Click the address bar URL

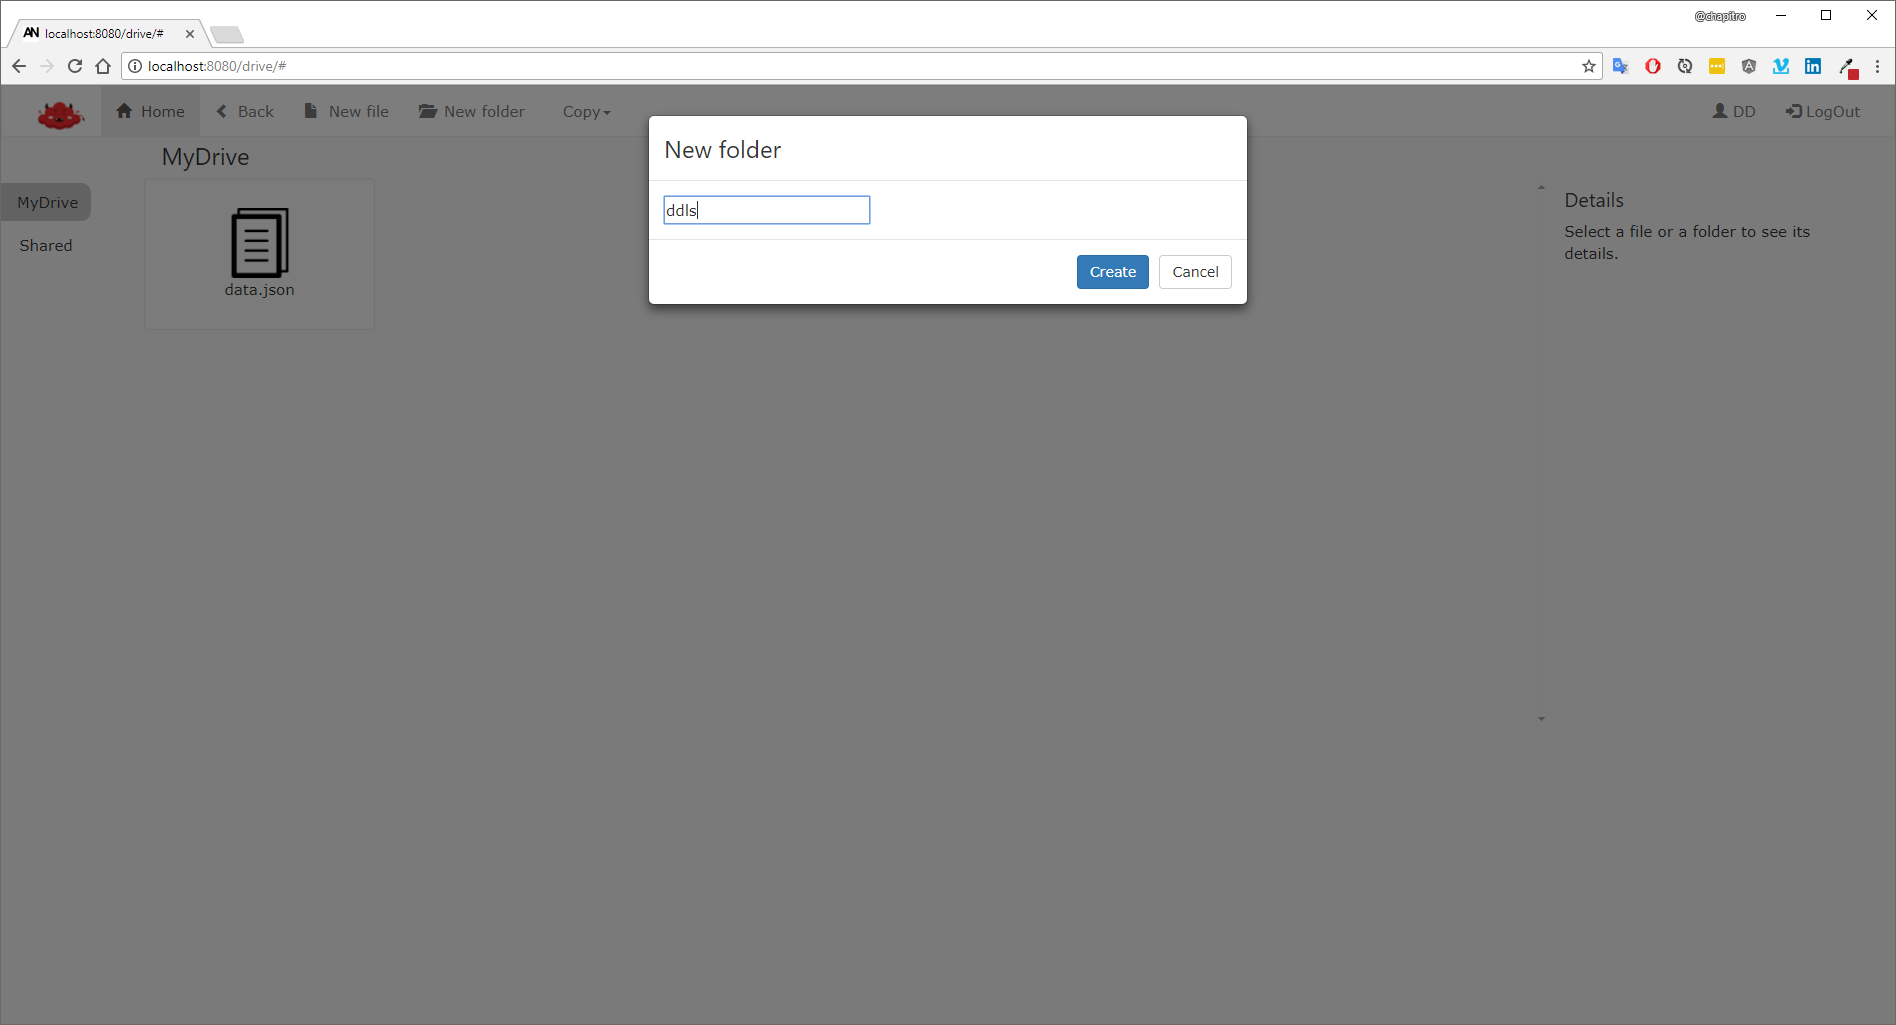click(x=217, y=66)
